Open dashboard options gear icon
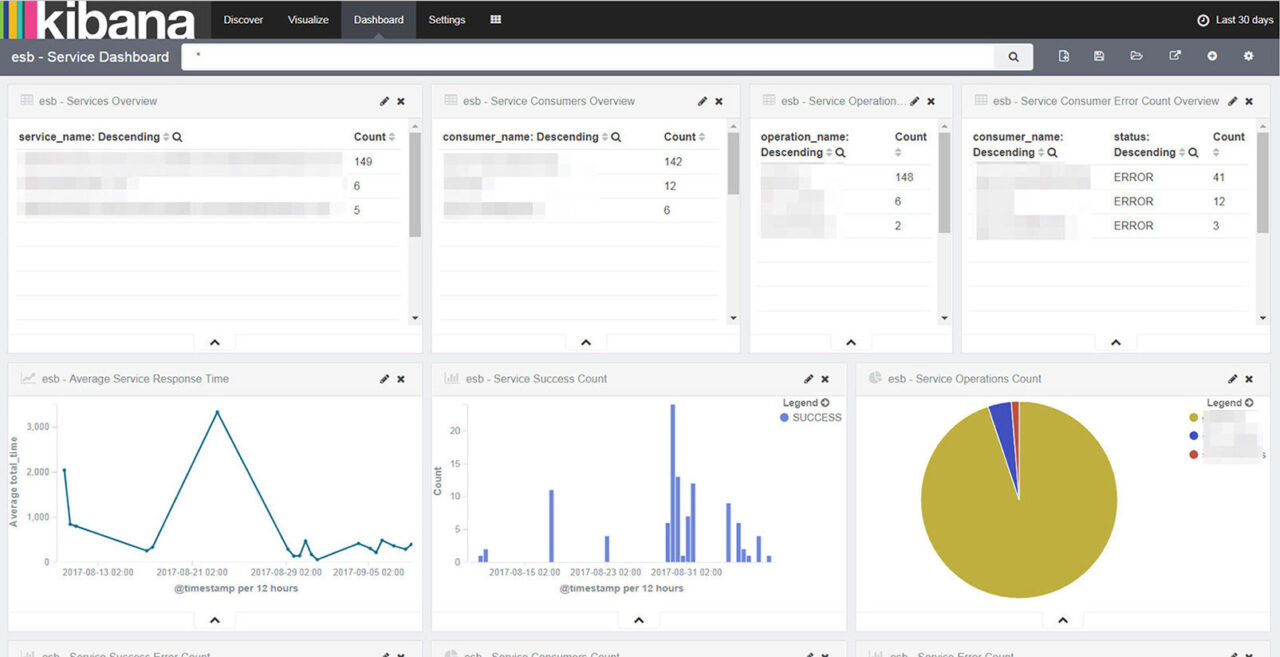The width and height of the screenshot is (1280, 657). tap(1248, 57)
